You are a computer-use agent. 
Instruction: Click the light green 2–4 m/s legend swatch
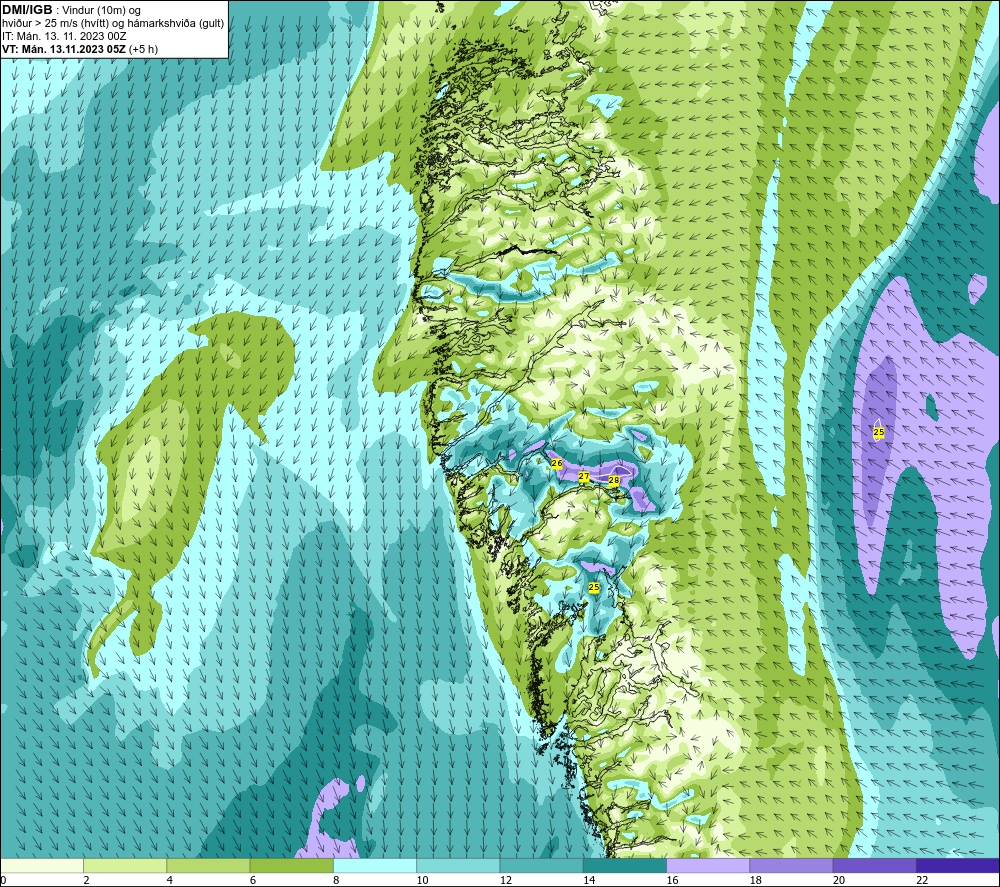pos(125,865)
